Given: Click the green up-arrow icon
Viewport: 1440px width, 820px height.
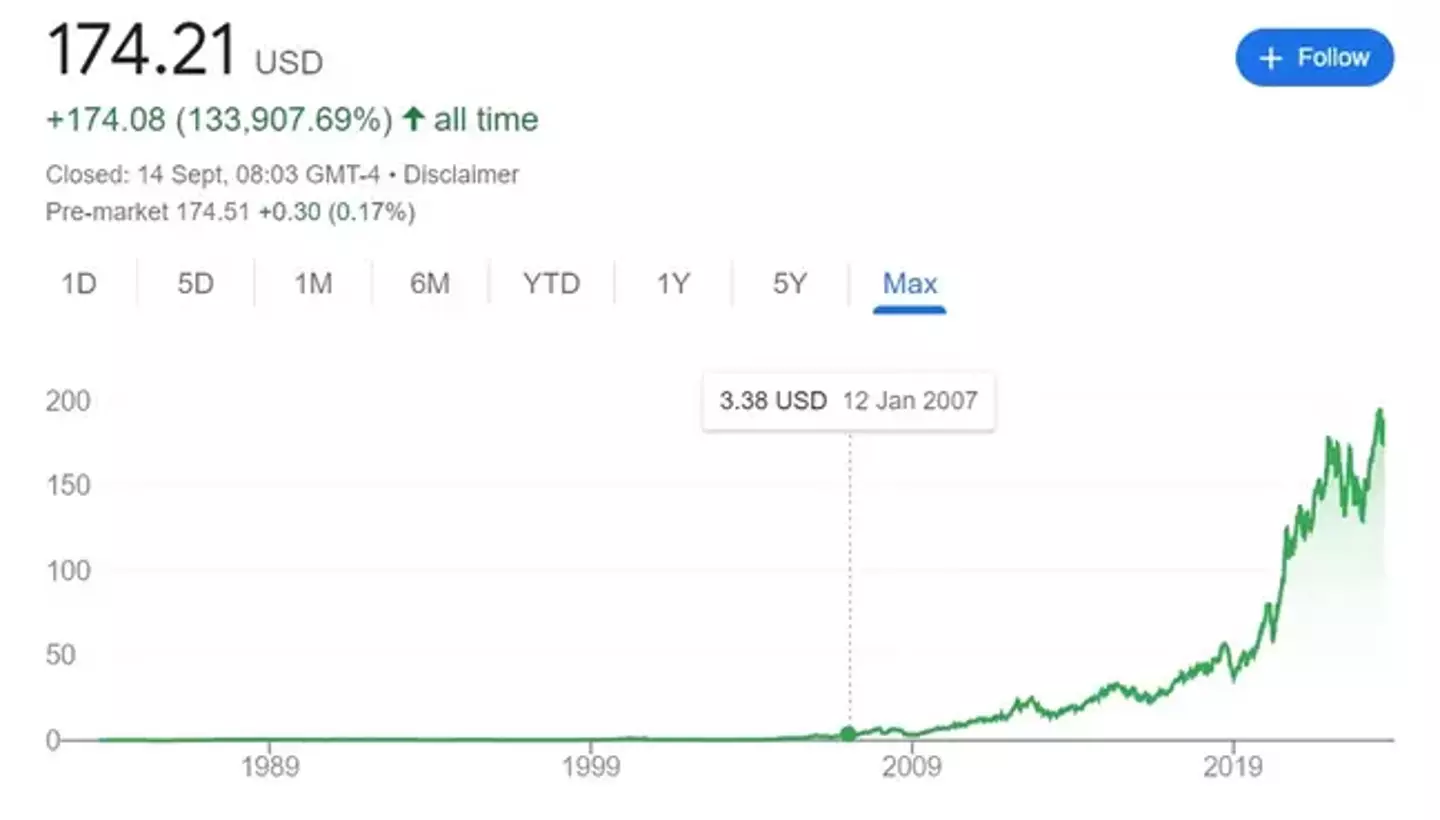Looking at the screenshot, I should [x=413, y=120].
